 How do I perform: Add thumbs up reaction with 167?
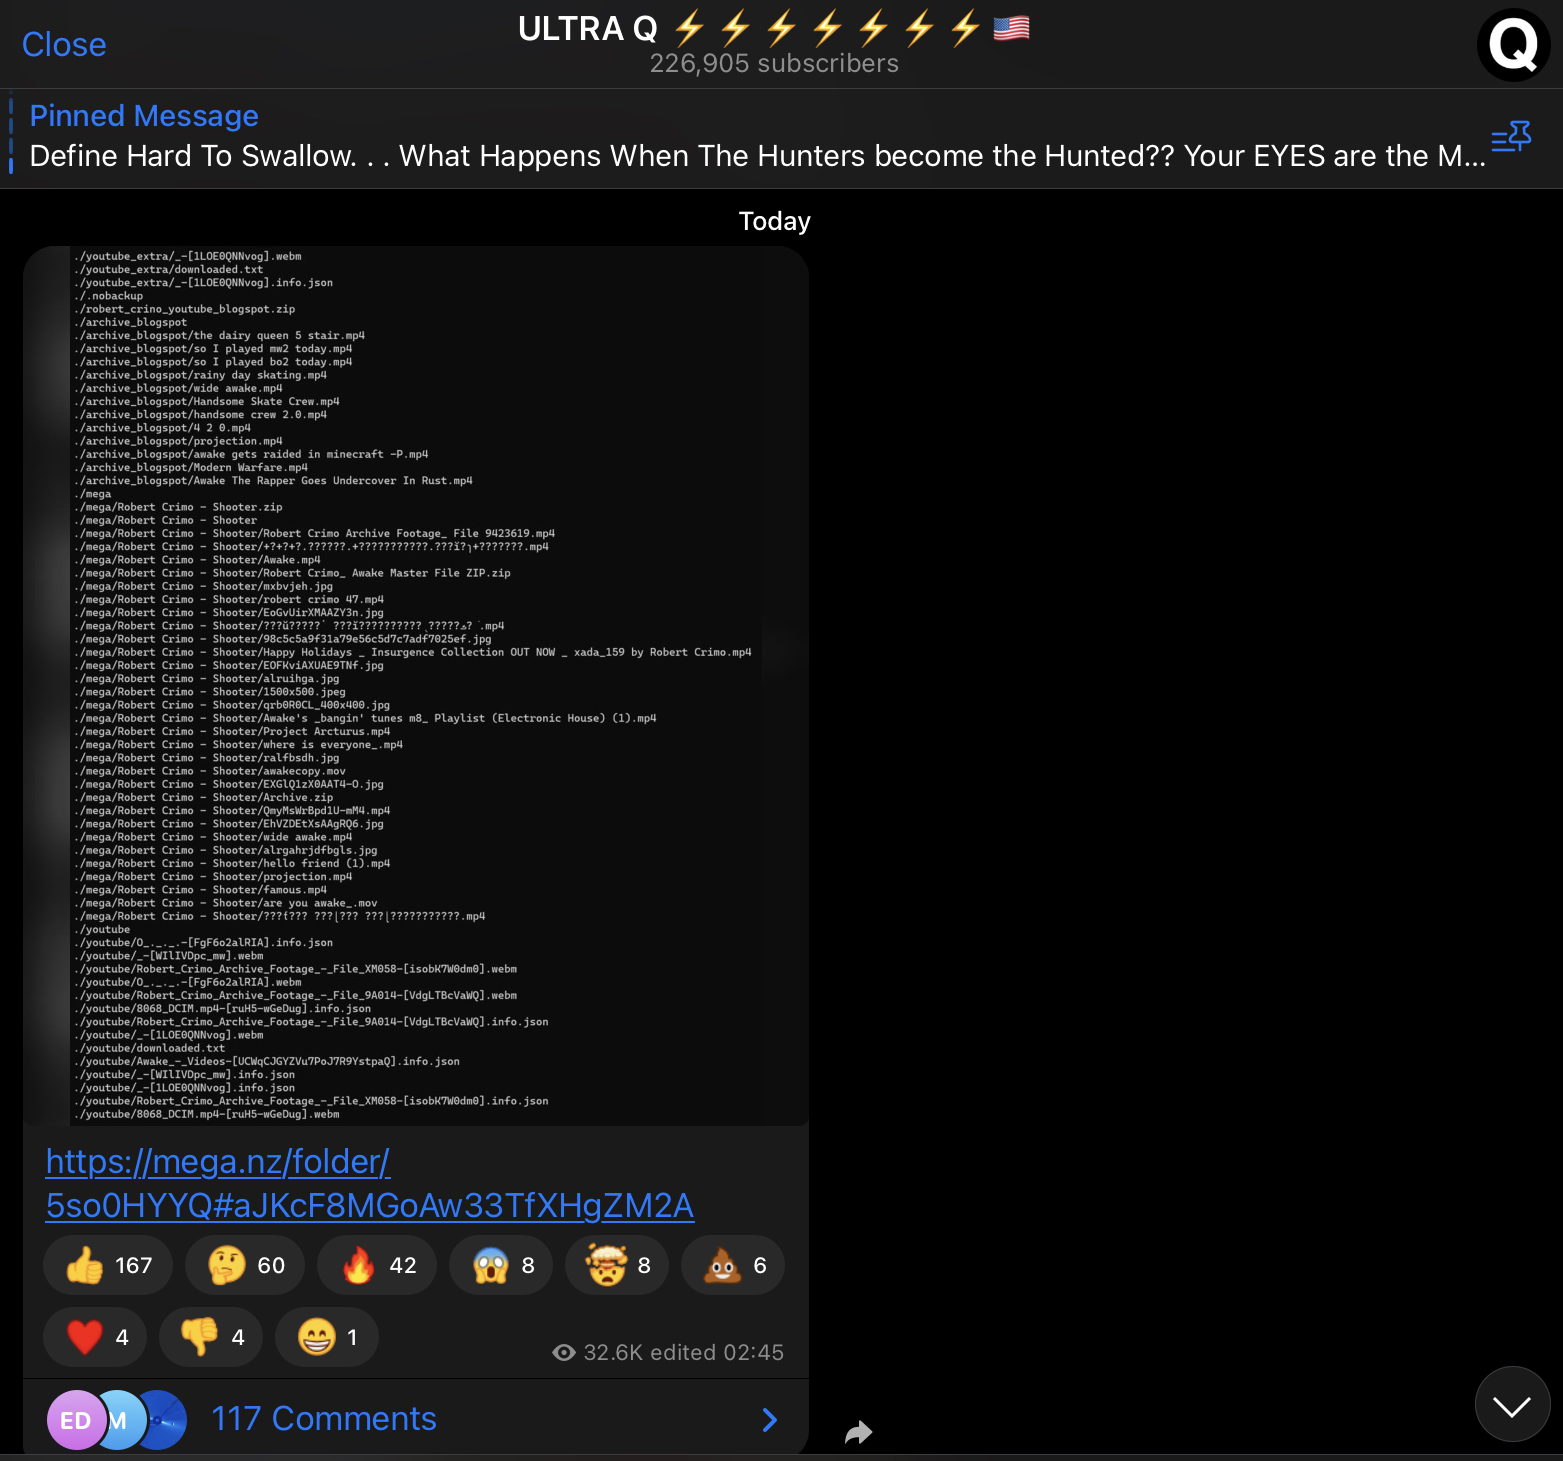[x=108, y=1265]
